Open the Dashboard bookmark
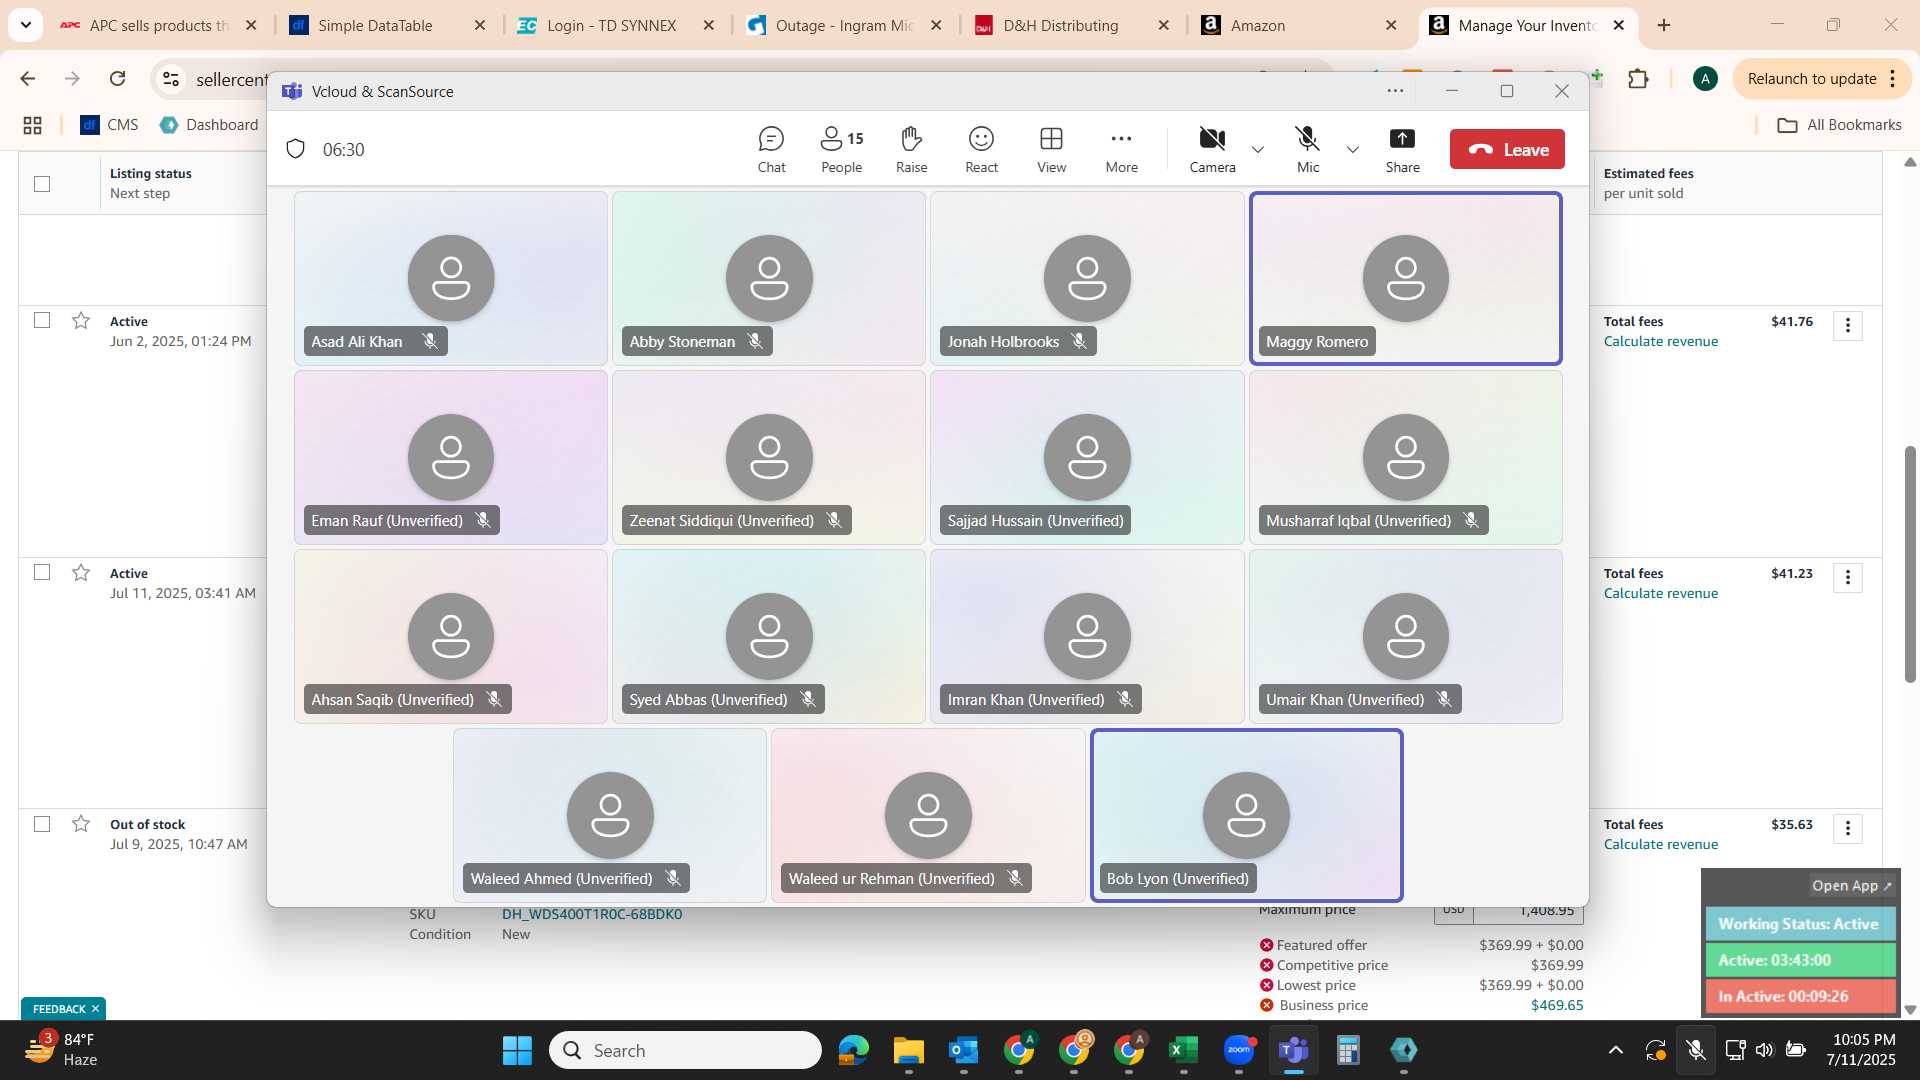 (x=209, y=125)
